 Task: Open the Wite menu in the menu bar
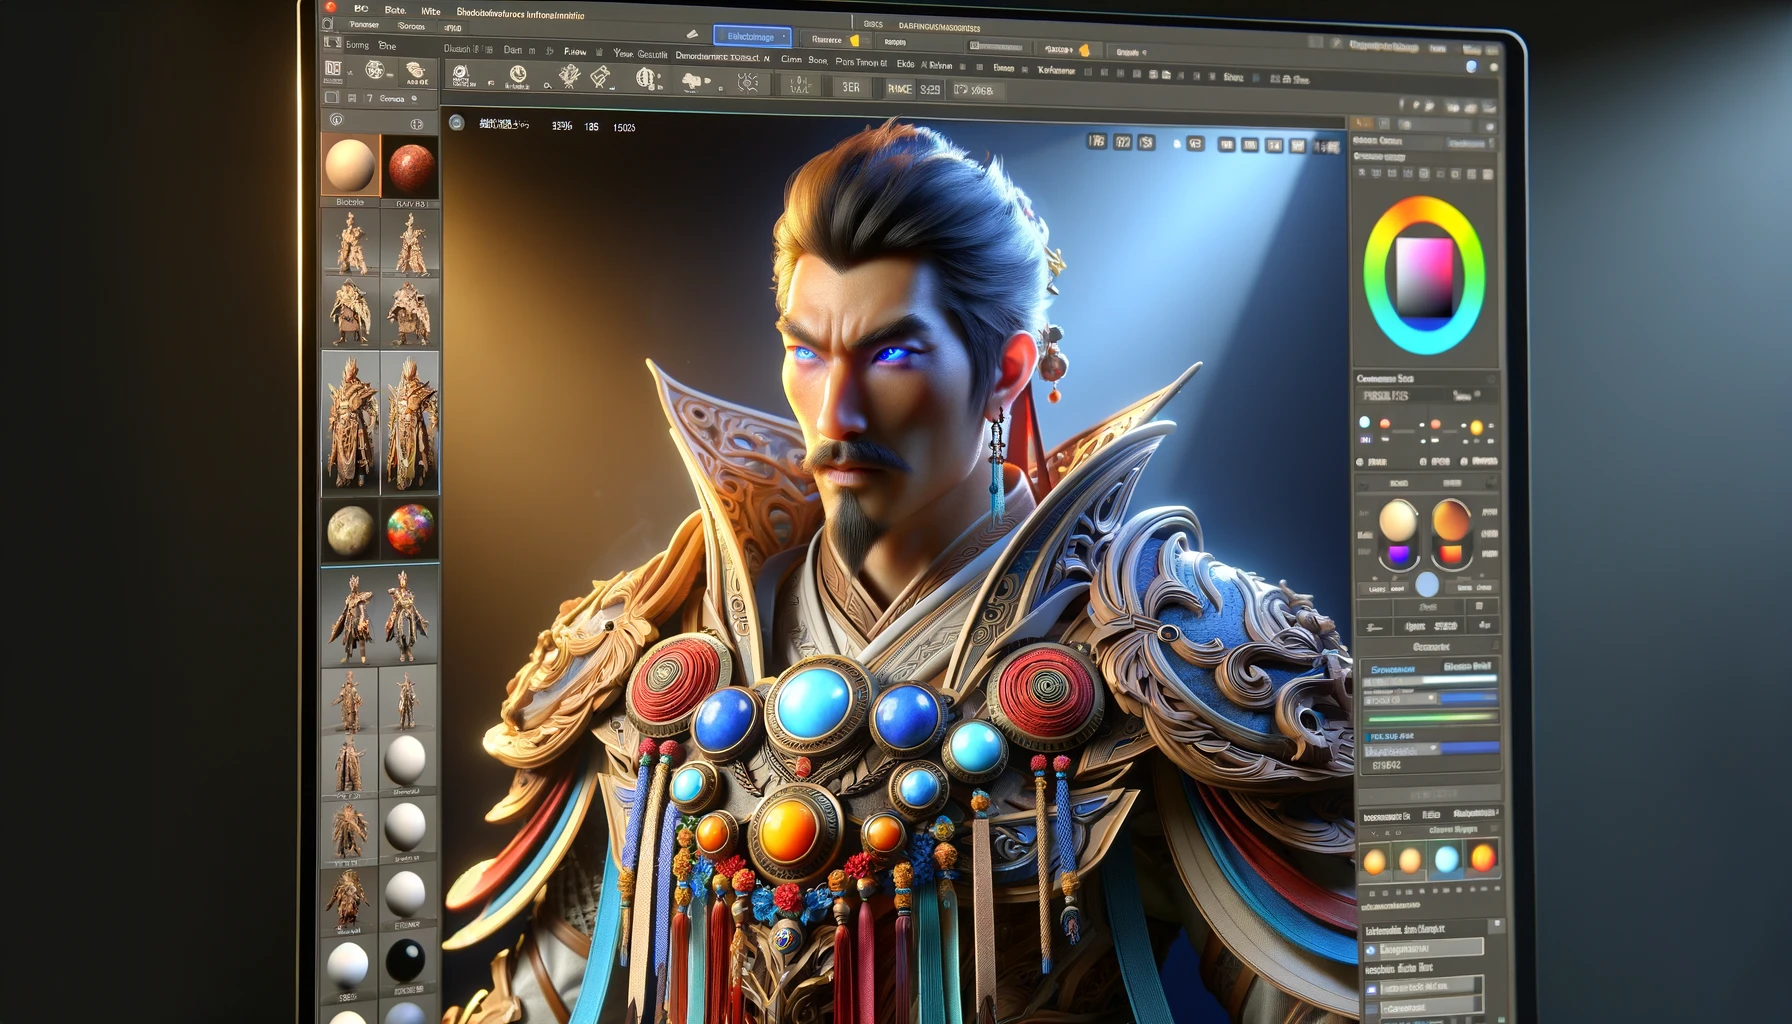pyautogui.click(x=430, y=11)
